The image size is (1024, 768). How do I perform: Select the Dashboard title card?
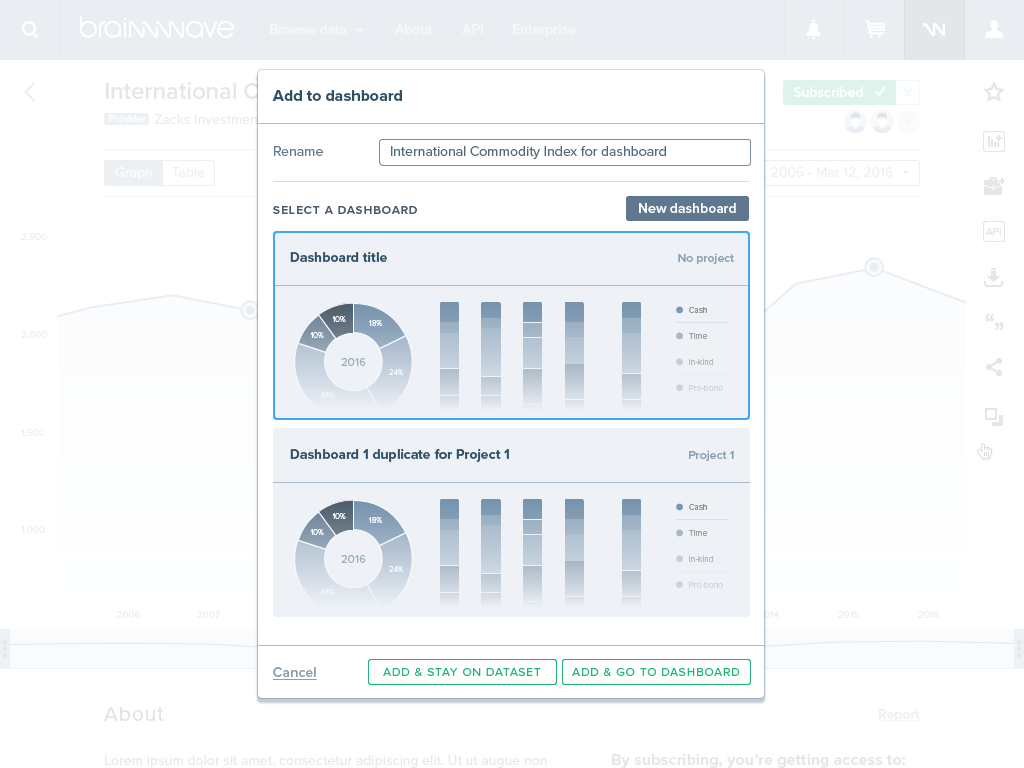(x=511, y=325)
